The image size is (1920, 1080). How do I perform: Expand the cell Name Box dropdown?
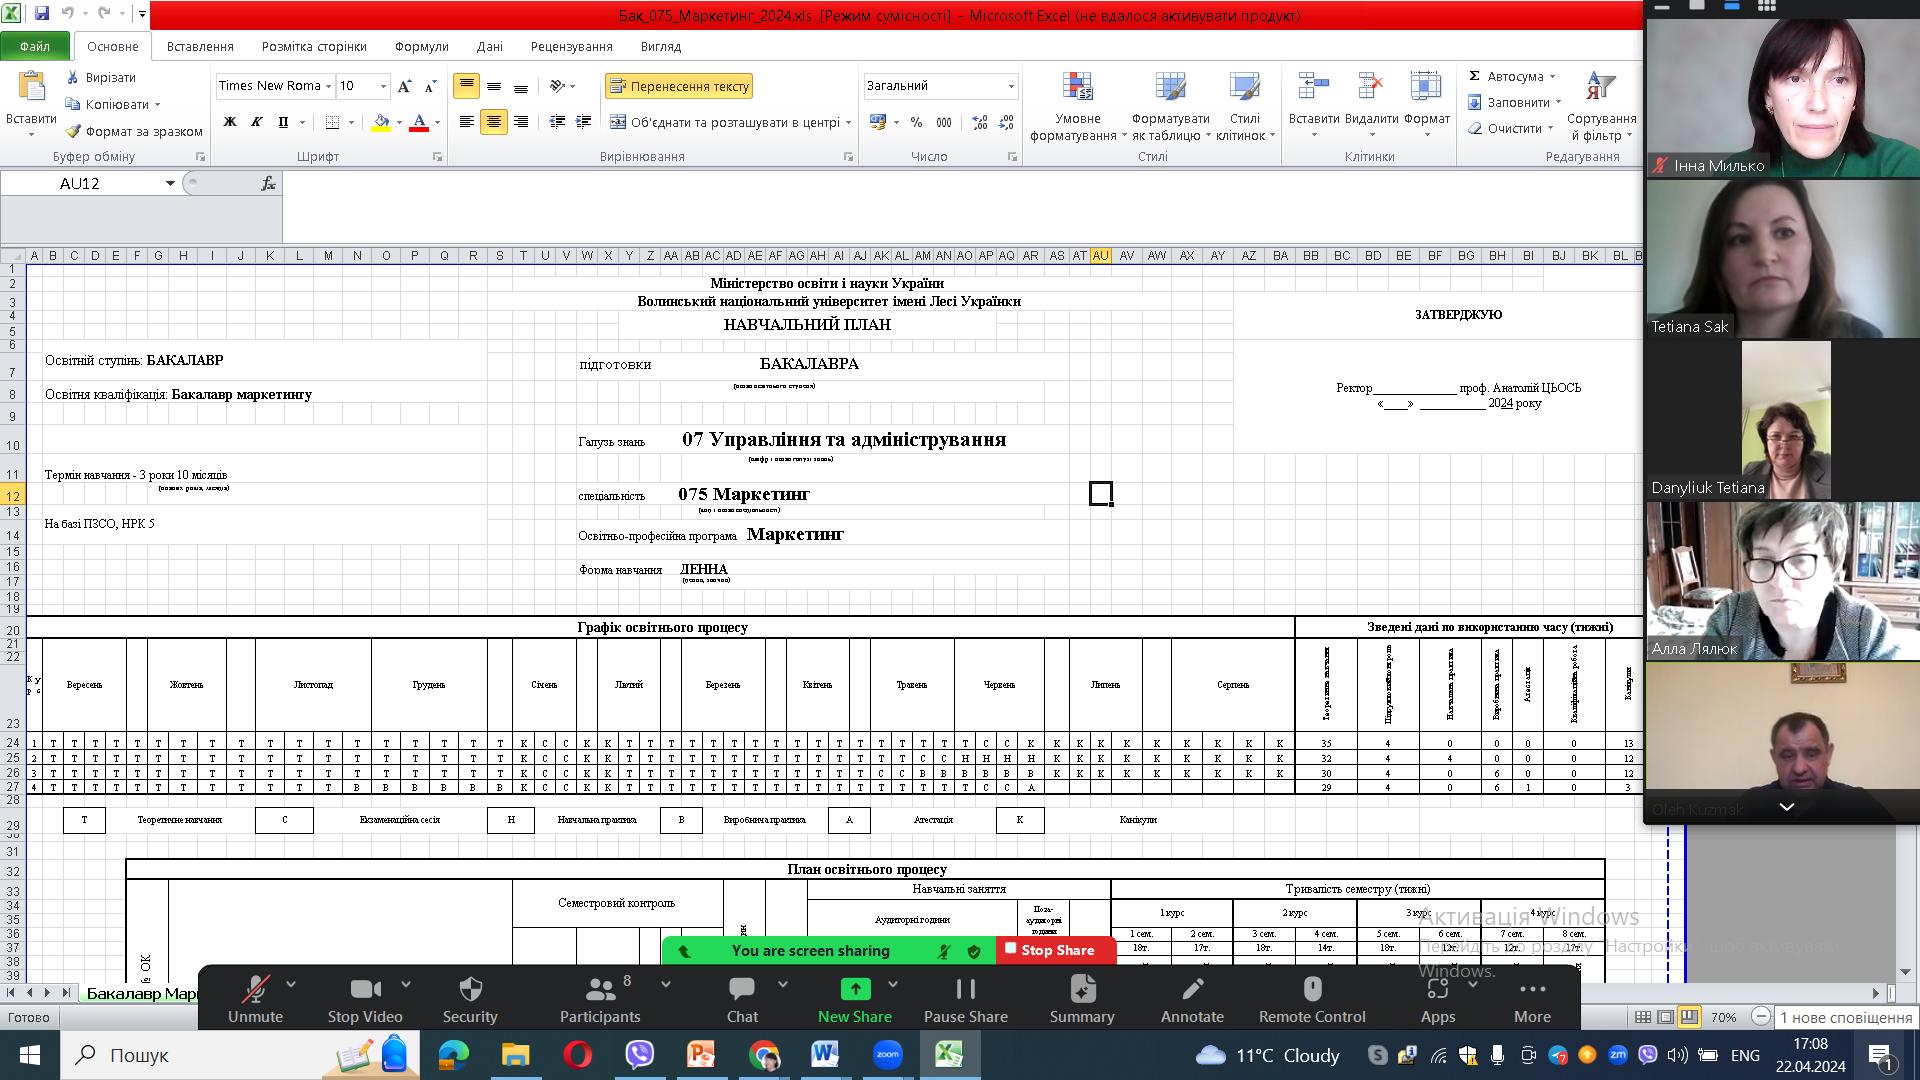(x=170, y=183)
